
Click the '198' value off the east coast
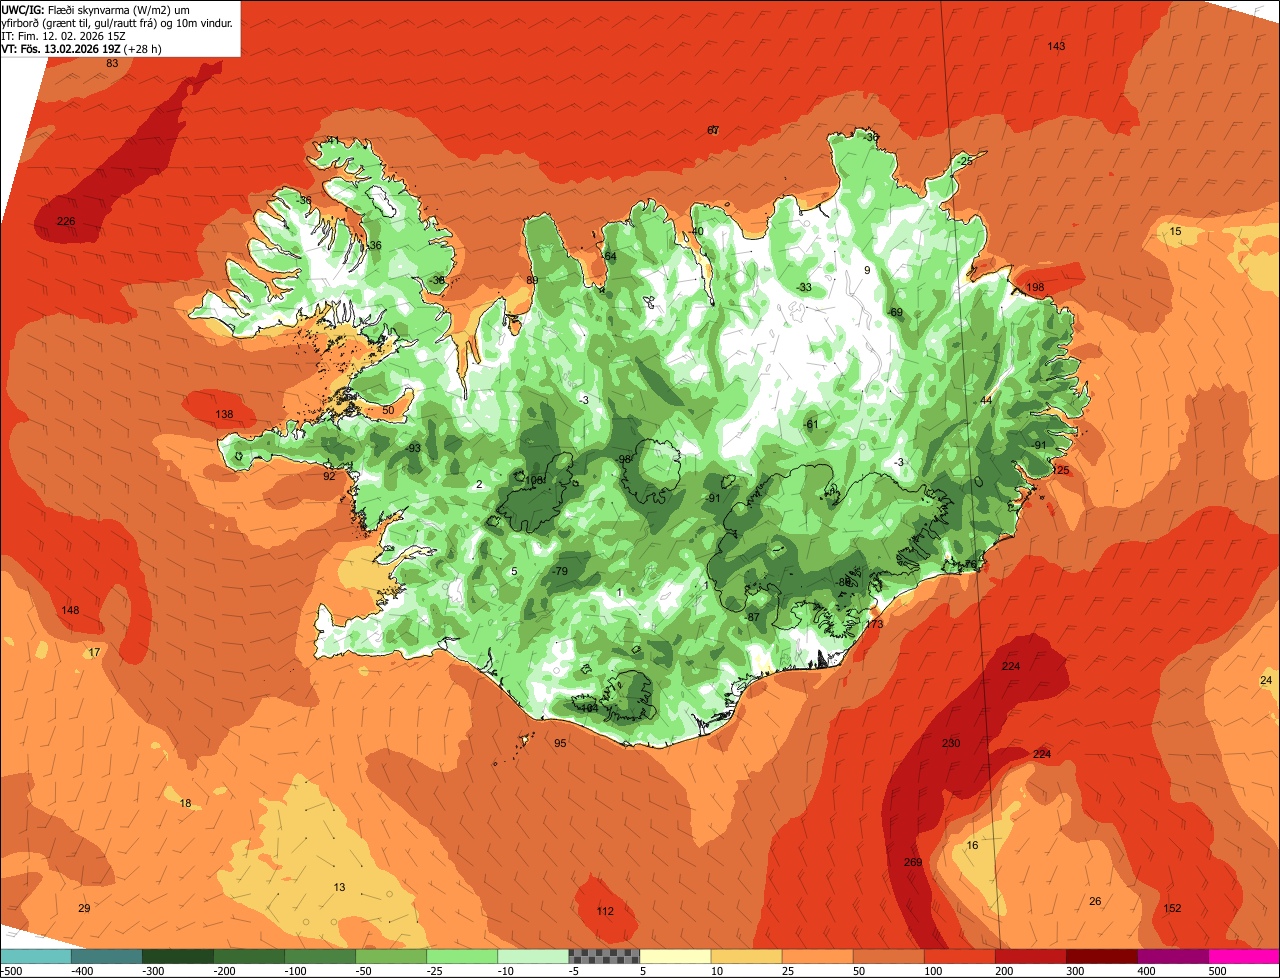point(1035,288)
